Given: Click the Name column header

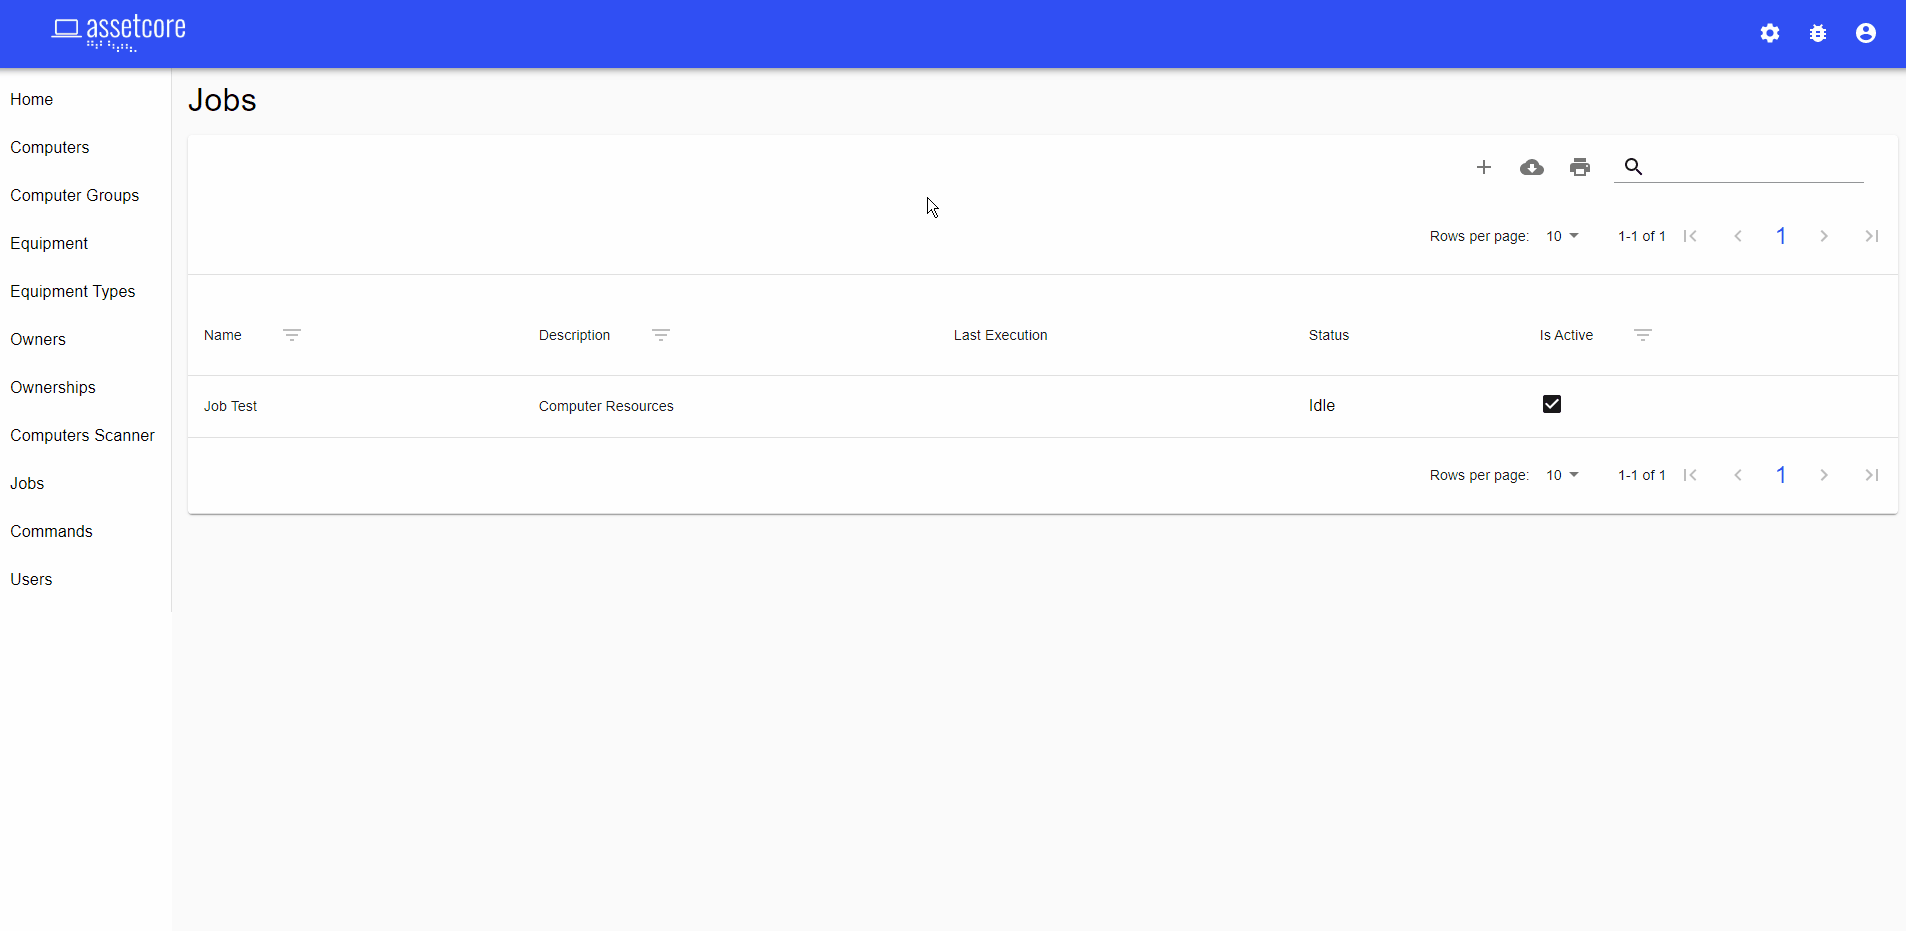Looking at the screenshot, I should [223, 335].
